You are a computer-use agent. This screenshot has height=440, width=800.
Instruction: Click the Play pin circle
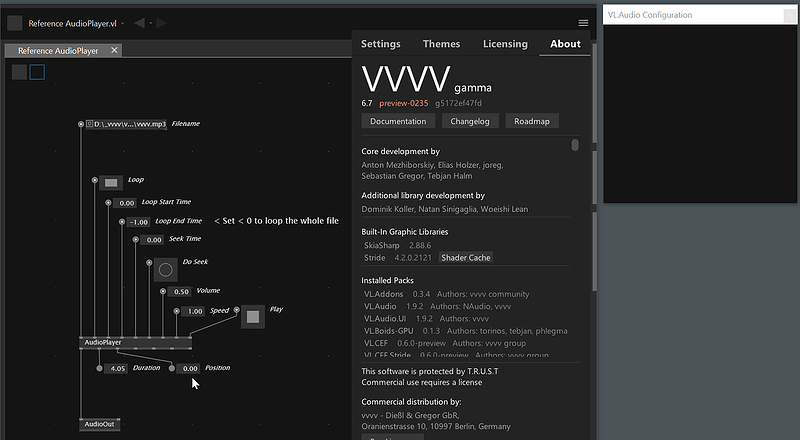pyautogui.click(x=236, y=309)
